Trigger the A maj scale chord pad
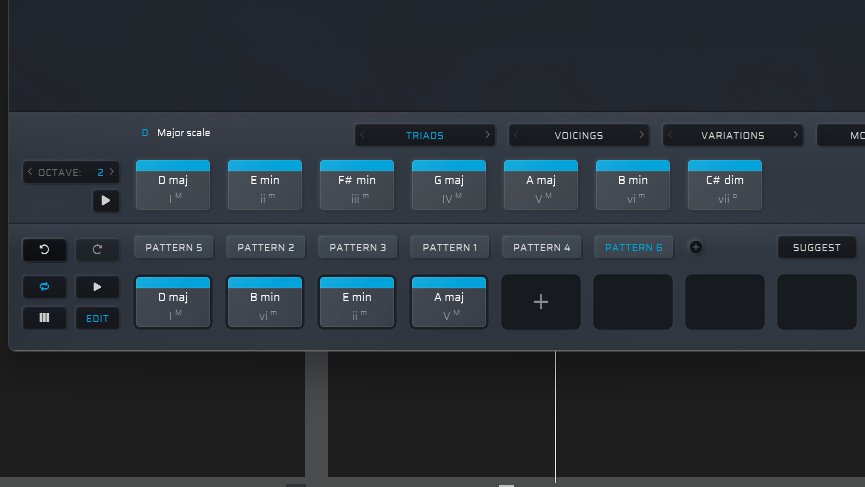 [541, 185]
